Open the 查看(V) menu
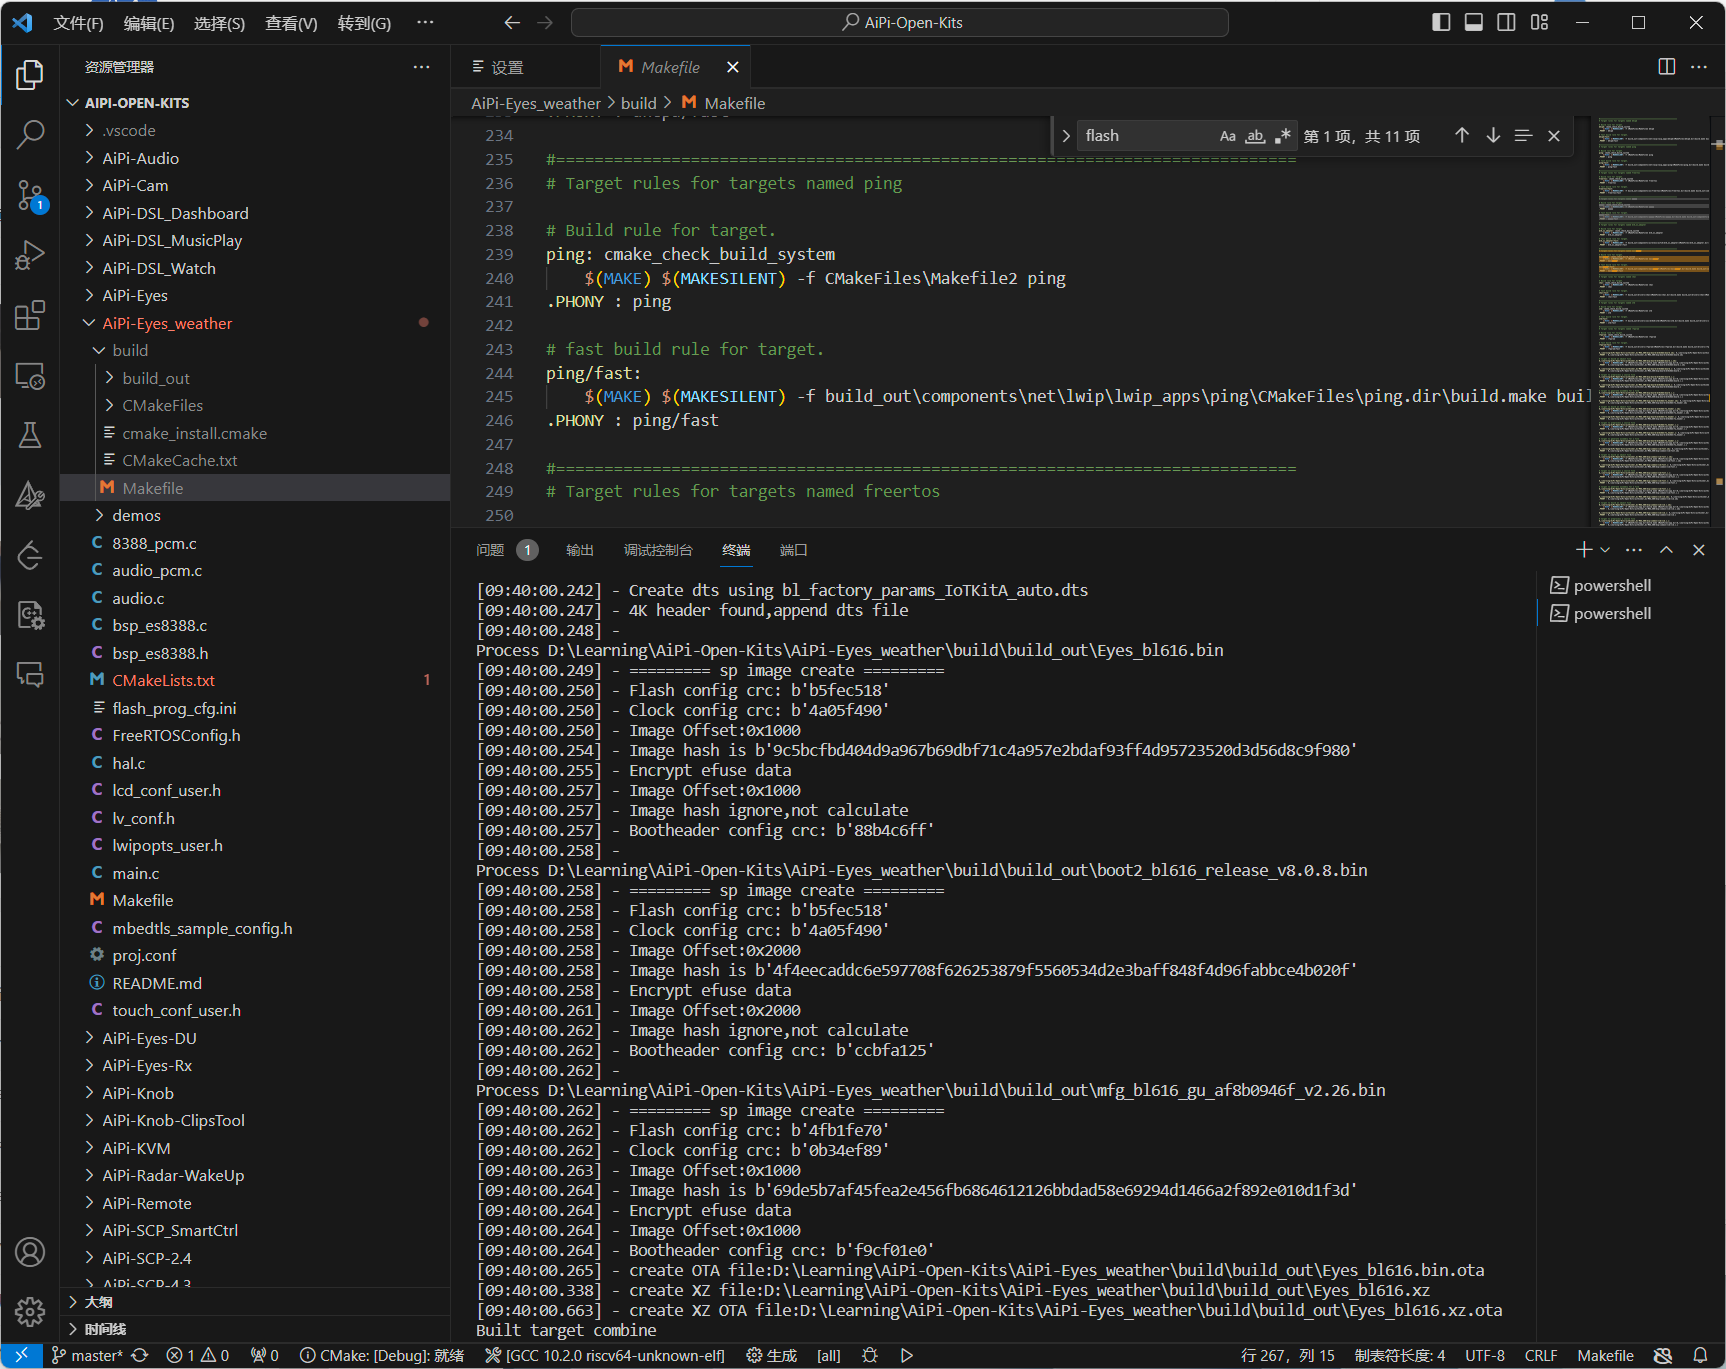This screenshot has width=1726, height=1369. coord(291,23)
